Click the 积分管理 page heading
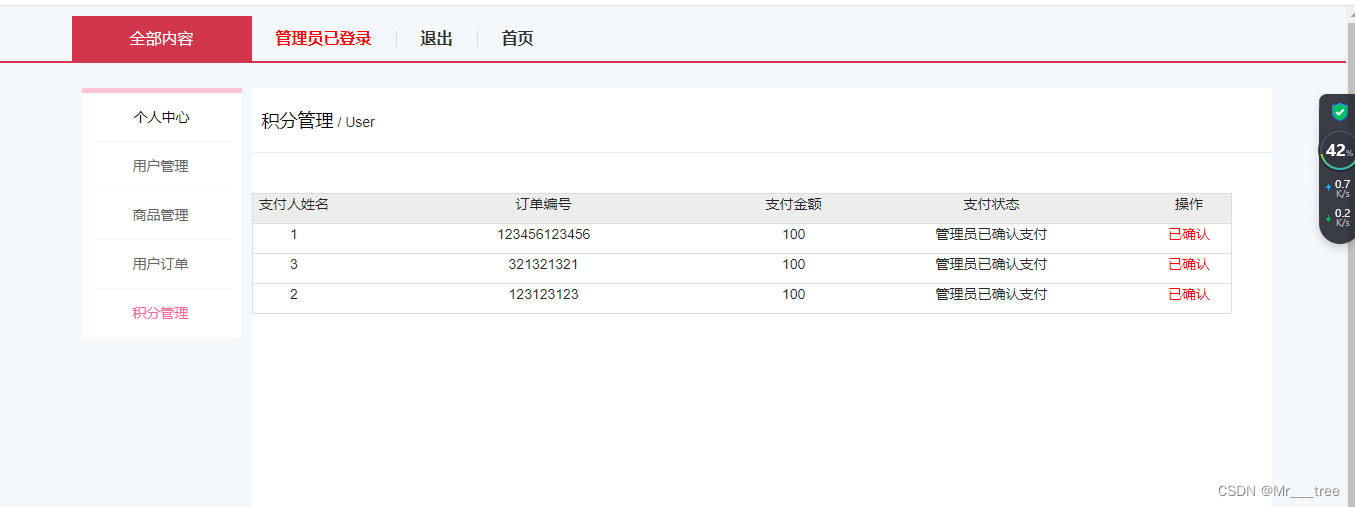Viewport: 1355px width, 507px height. [x=297, y=121]
